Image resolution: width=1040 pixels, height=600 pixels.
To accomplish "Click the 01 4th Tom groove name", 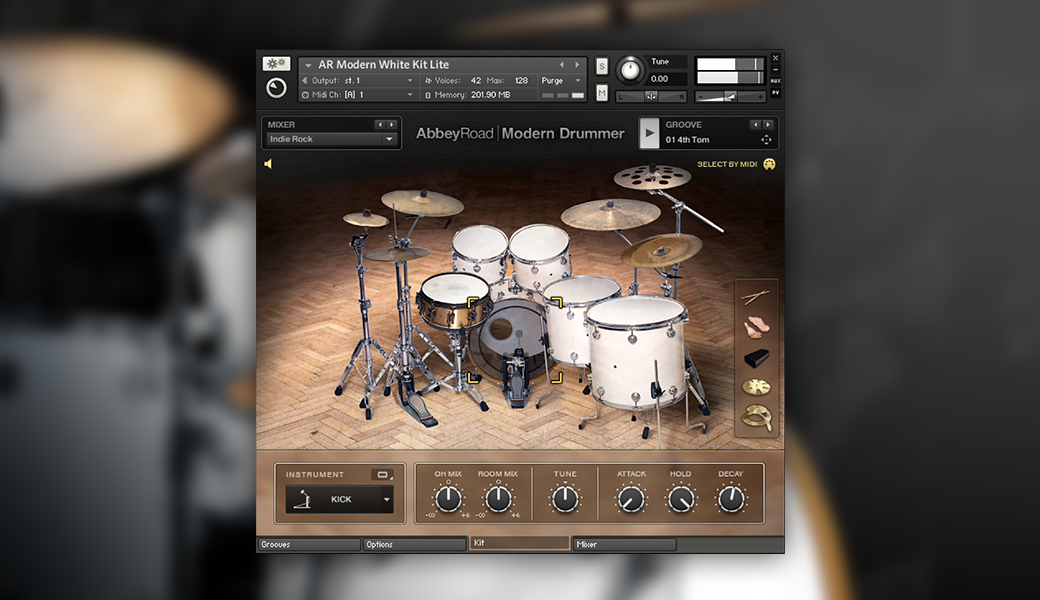I will 687,140.
